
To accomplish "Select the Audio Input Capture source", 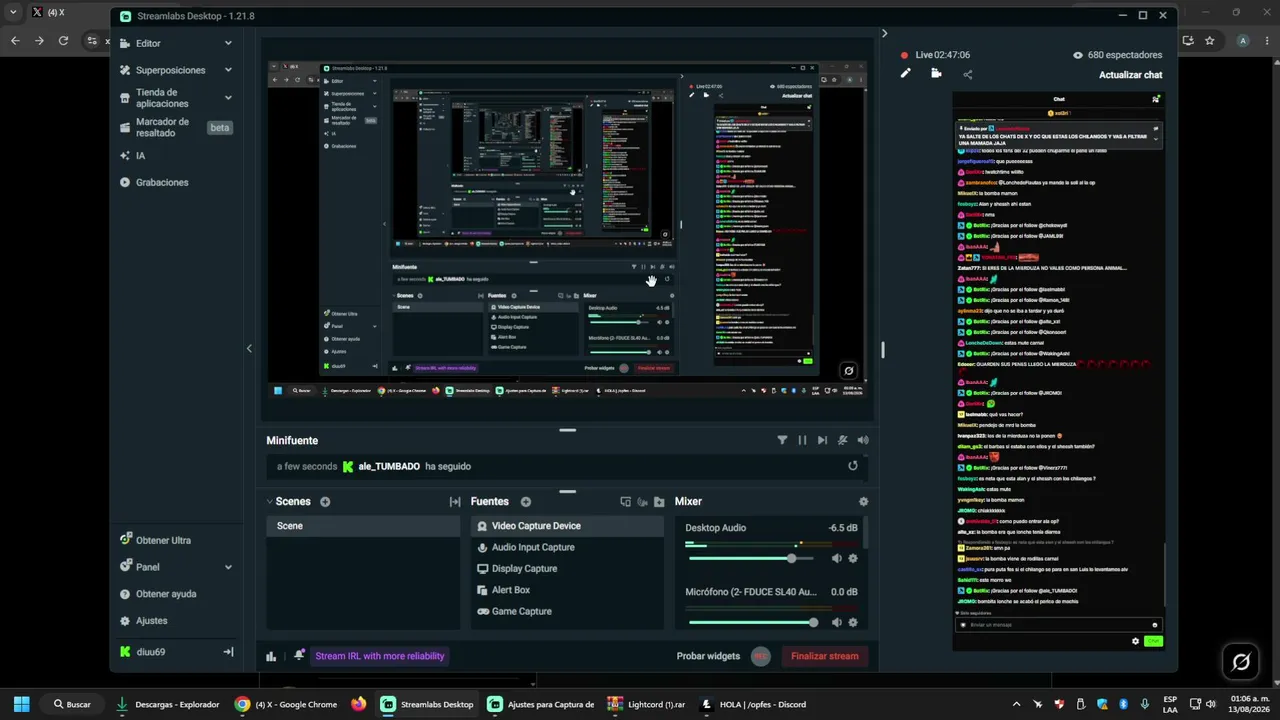I will click(567, 547).
